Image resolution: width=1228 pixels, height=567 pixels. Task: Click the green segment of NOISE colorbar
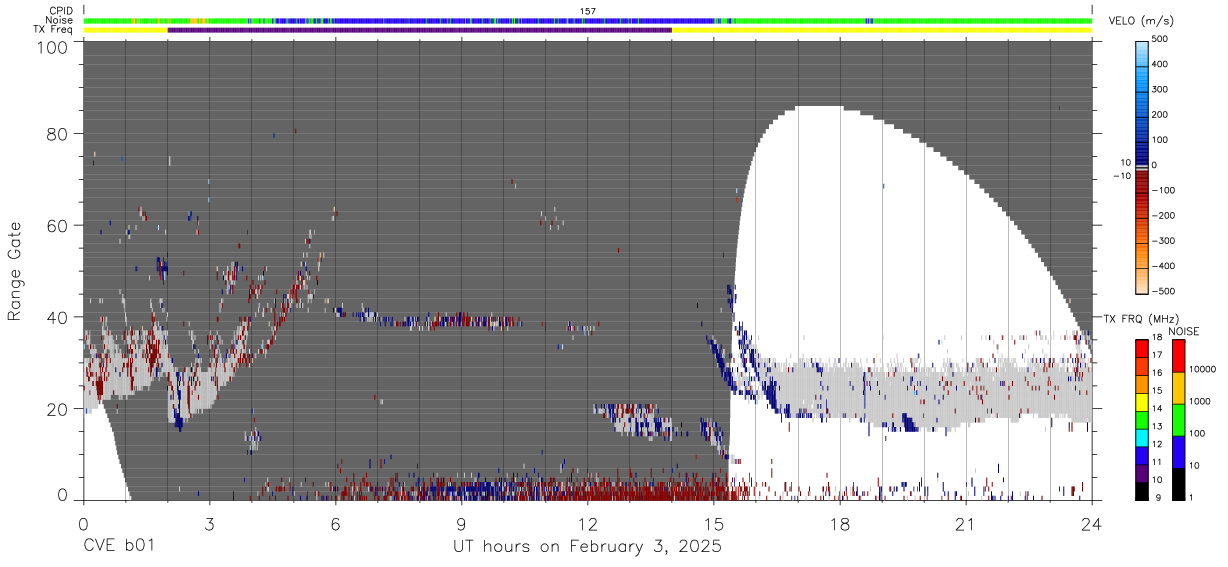(x=1178, y=418)
